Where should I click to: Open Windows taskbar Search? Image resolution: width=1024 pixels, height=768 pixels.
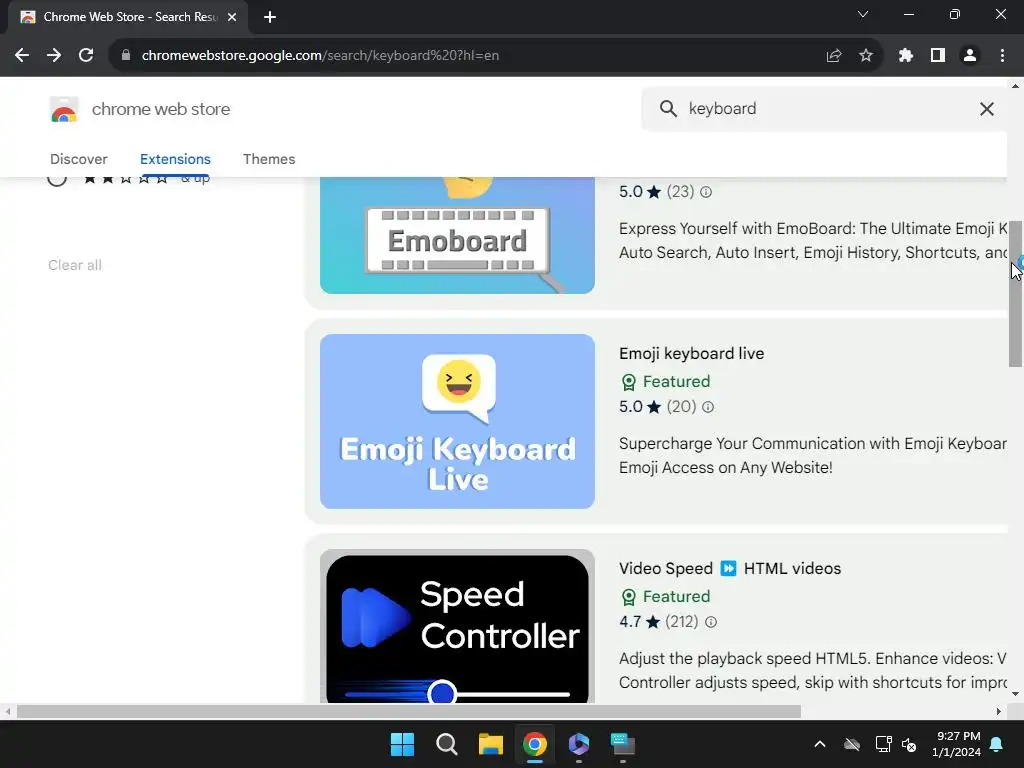click(x=447, y=744)
